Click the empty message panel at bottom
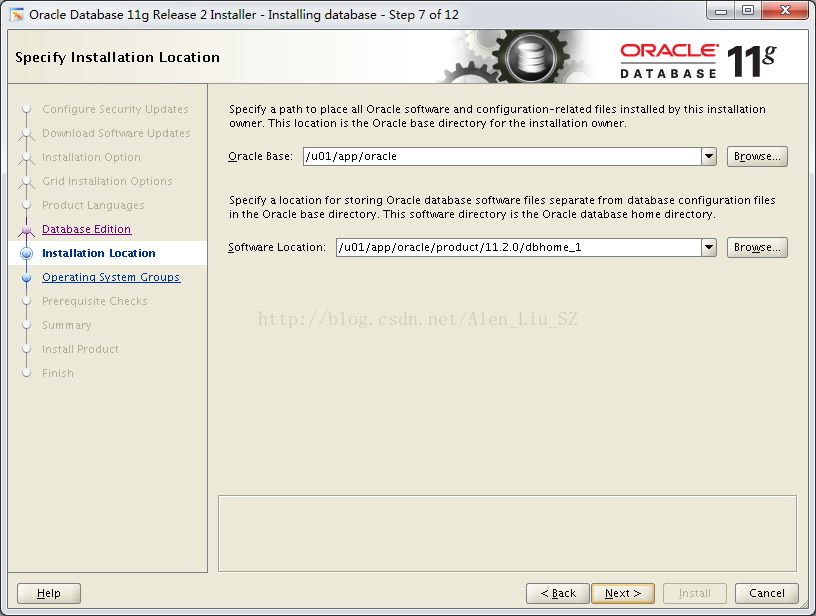Screen dimensions: 816x616 click(x=507, y=533)
